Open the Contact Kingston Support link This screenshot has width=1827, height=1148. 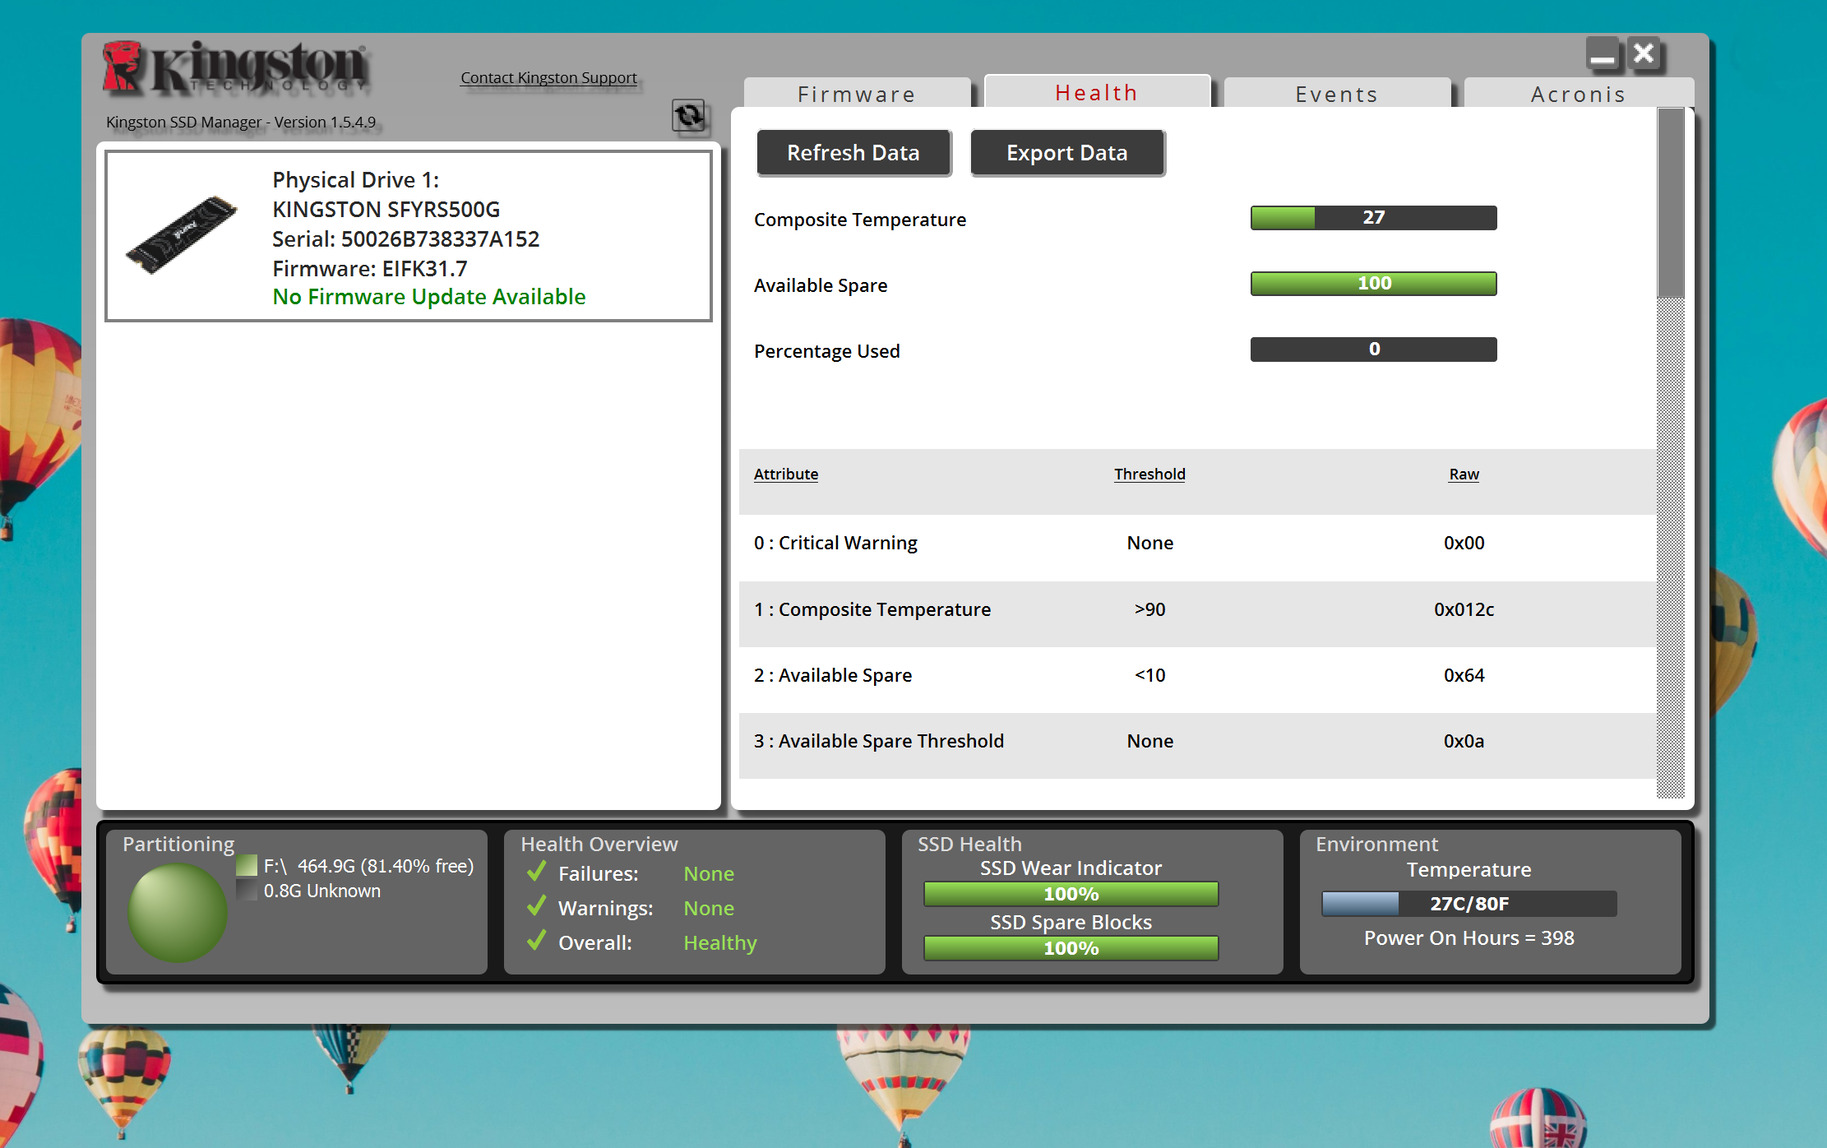(548, 78)
